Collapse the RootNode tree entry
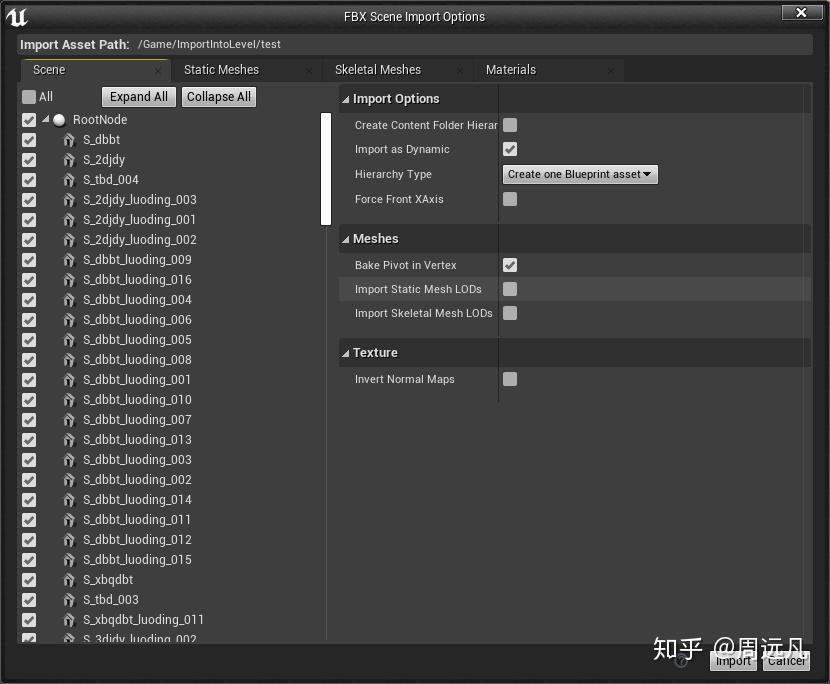 tap(44, 119)
